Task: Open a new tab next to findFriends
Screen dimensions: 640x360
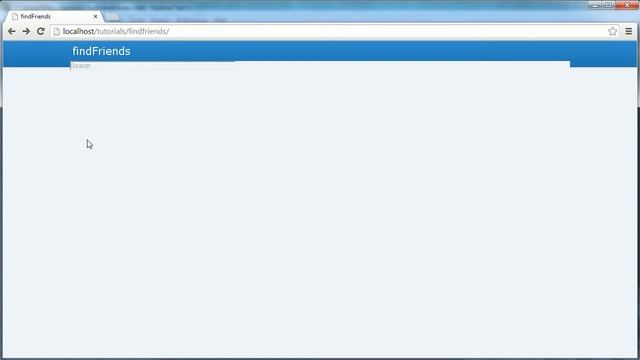Action: coord(113,17)
